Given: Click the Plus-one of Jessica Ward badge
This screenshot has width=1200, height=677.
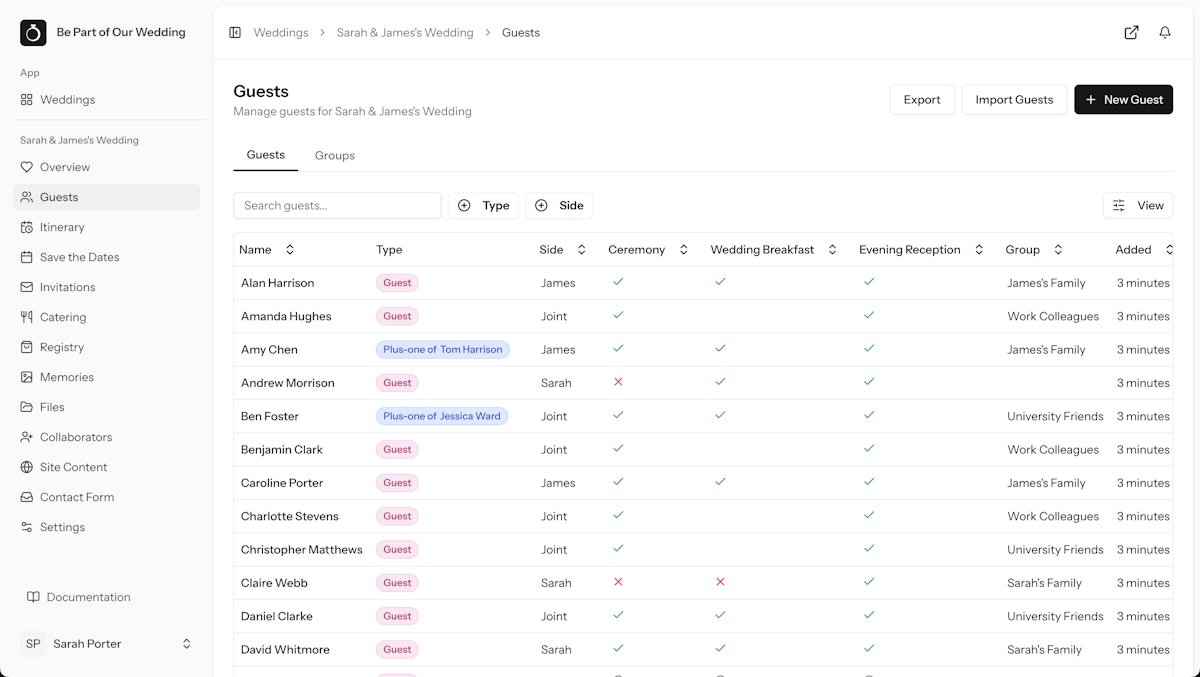Looking at the screenshot, I should 442,416.
